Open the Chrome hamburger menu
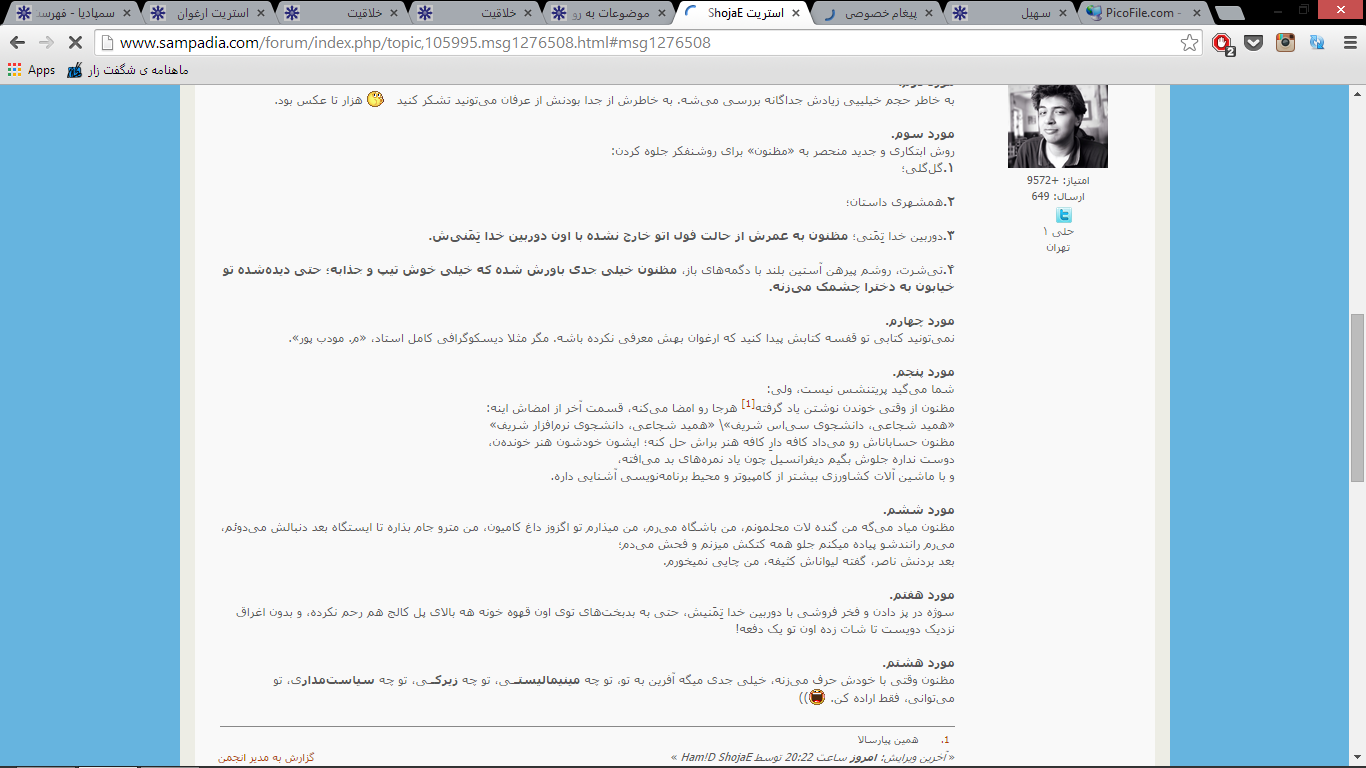The image size is (1366, 768). 1348,43
